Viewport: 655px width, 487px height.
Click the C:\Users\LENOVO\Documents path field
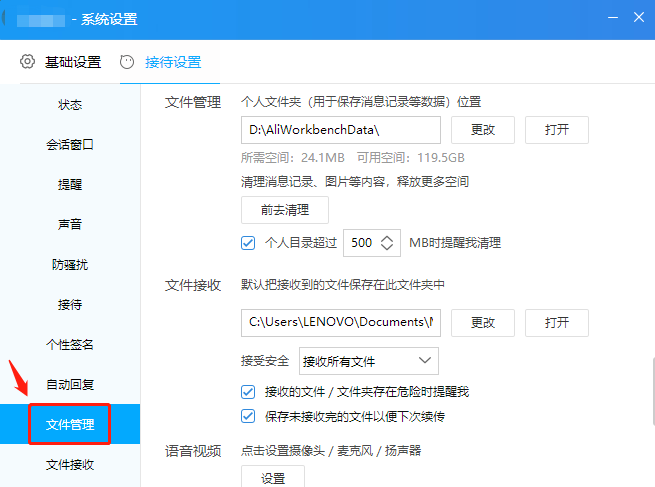[341, 323]
